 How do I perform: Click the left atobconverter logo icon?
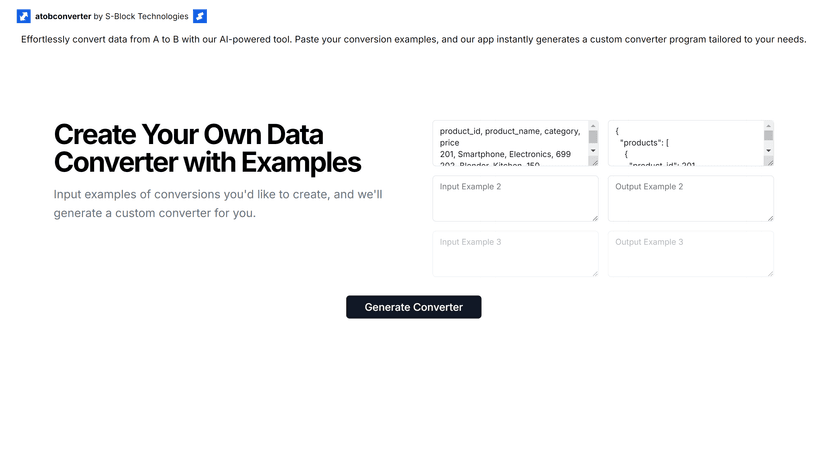(24, 16)
